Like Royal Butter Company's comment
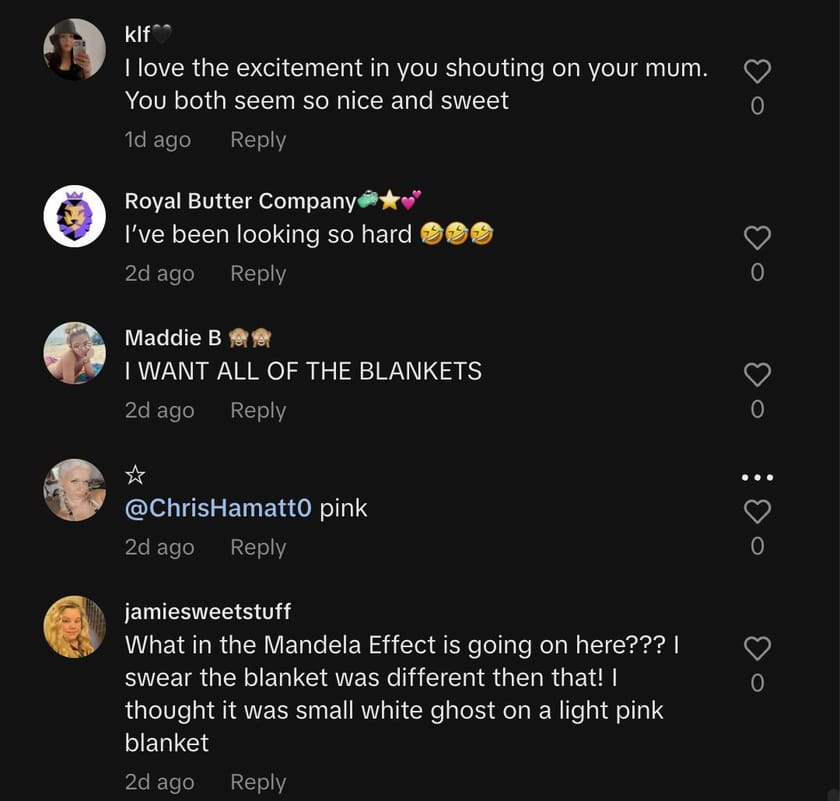This screenshot has width=840, height=801. [757, 237]
